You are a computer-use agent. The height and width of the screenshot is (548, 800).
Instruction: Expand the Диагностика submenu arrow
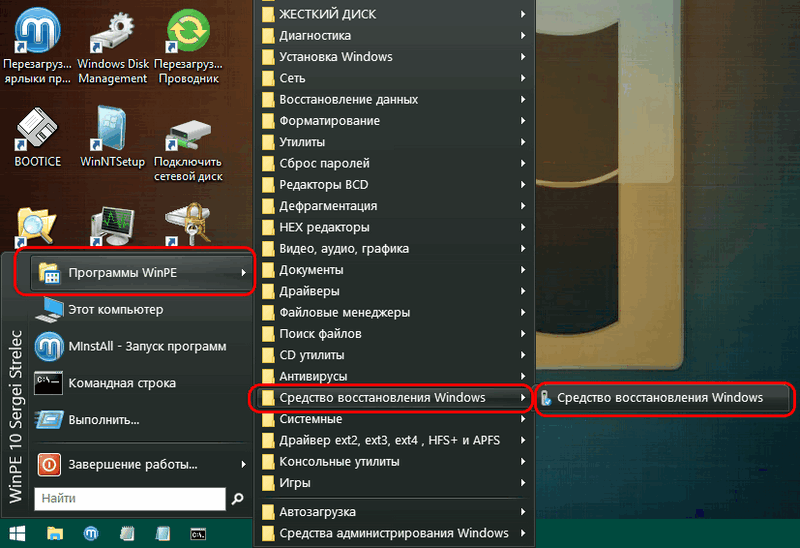[x=523, y=36]
